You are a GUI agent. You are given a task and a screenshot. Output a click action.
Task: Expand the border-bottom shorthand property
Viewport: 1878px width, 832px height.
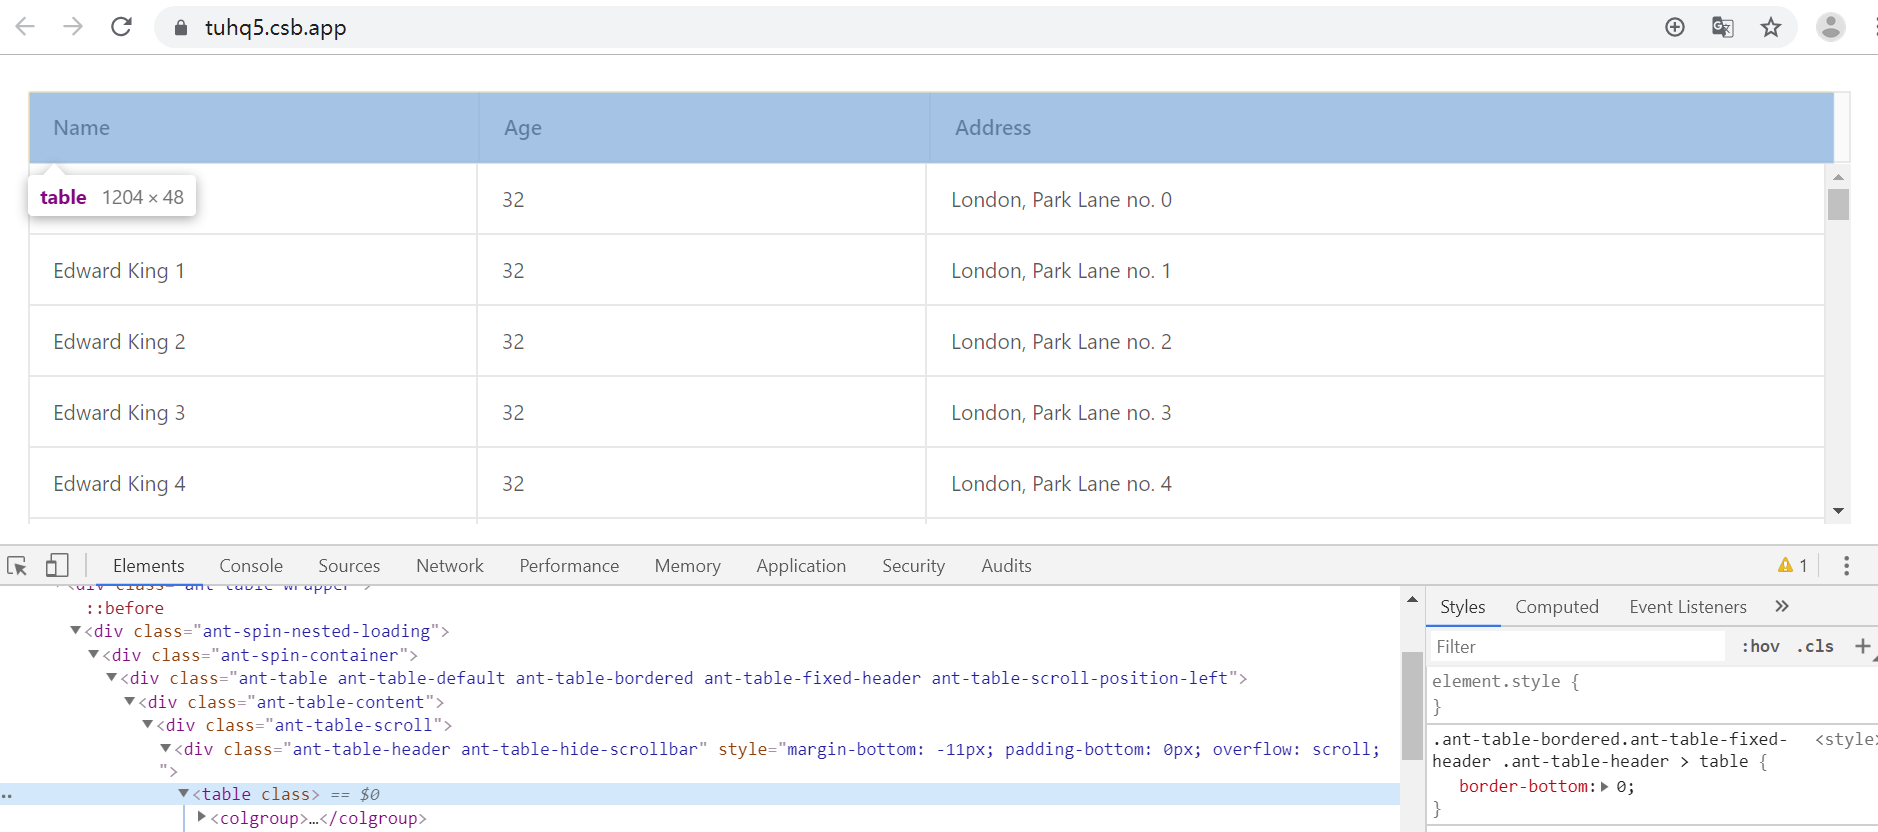click(1604, 787)
